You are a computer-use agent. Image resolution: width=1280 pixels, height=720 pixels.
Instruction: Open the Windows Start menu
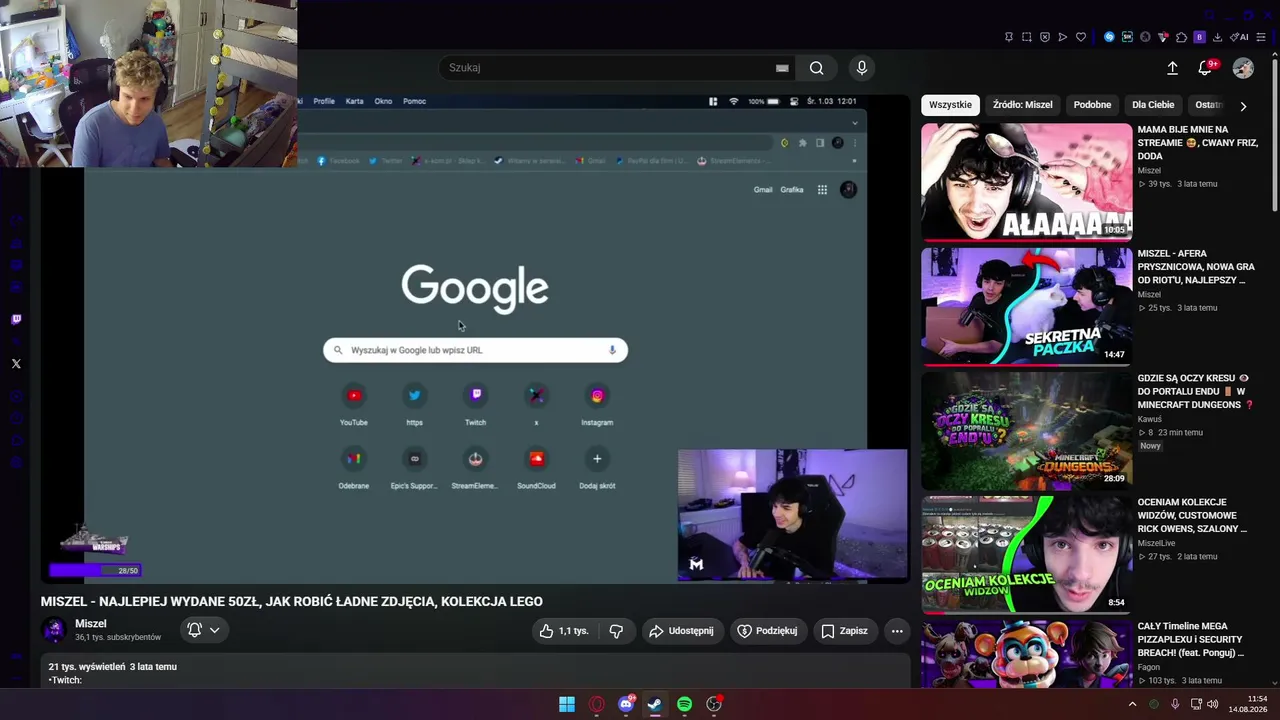click(567, 704)
